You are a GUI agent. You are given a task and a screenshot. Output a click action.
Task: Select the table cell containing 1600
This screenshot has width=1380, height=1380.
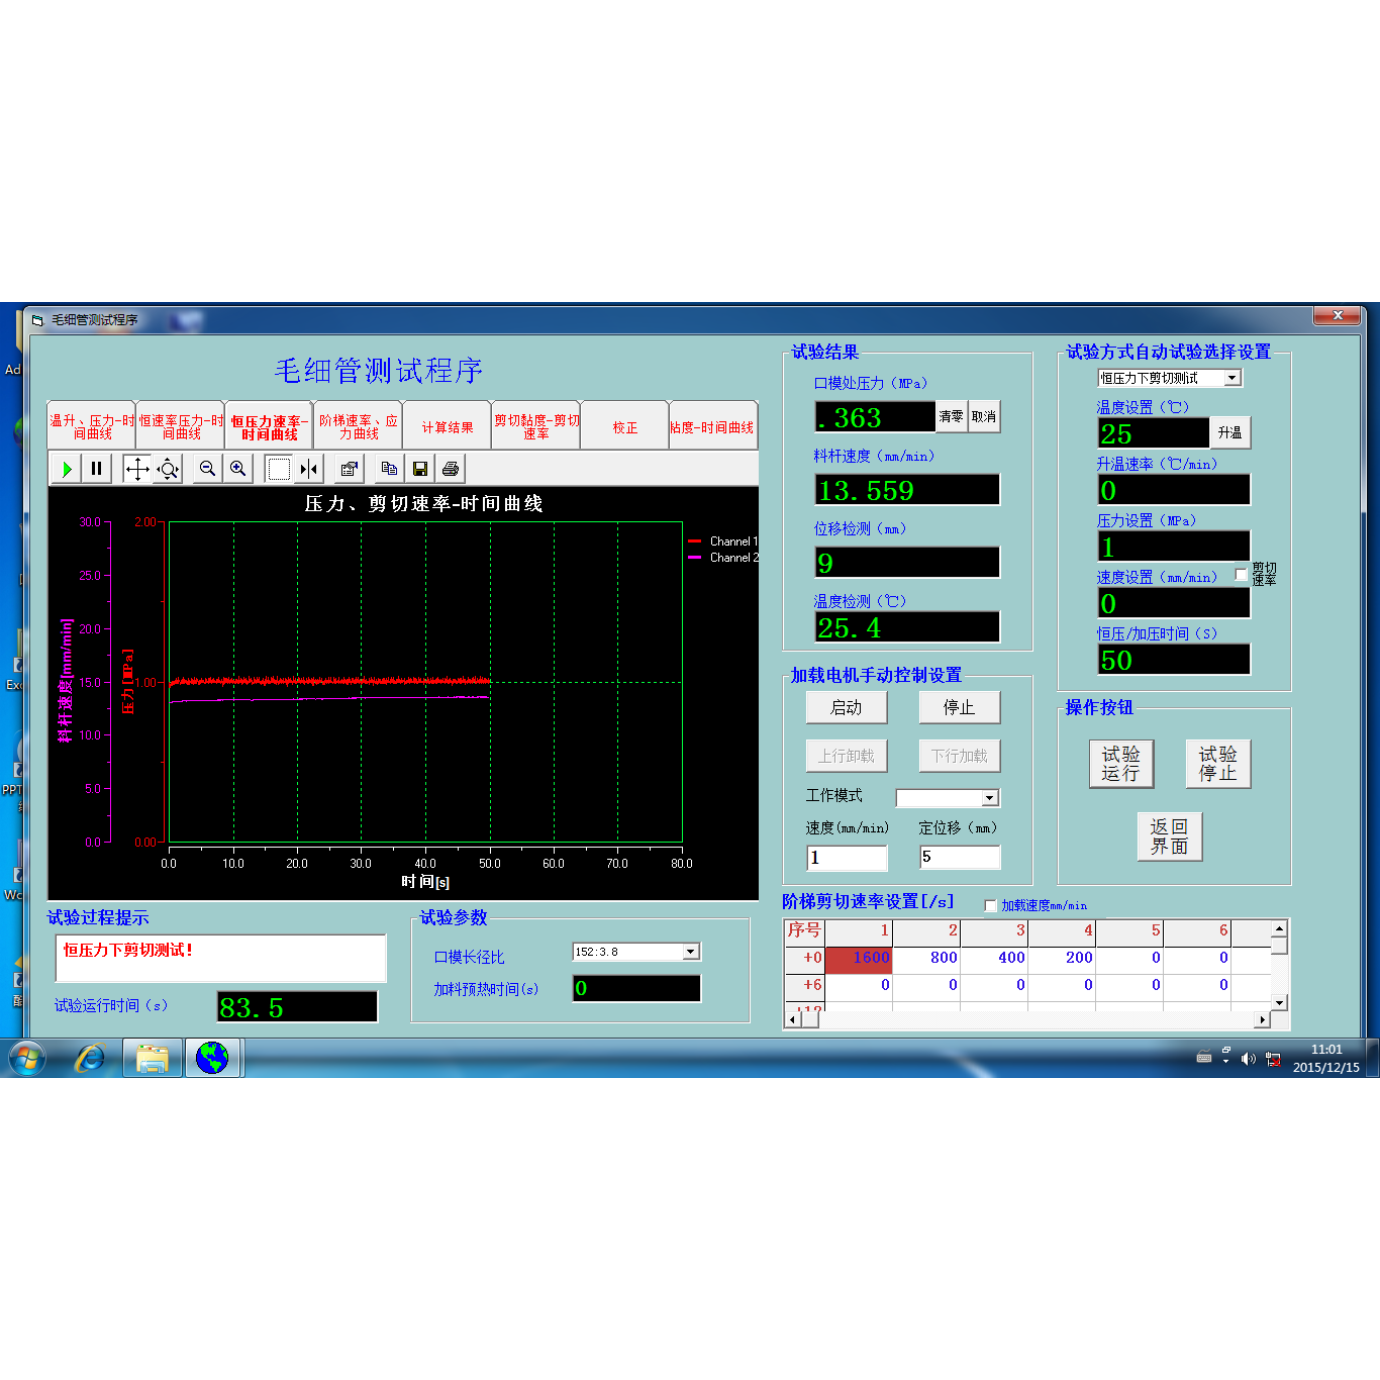click(859, 958)
